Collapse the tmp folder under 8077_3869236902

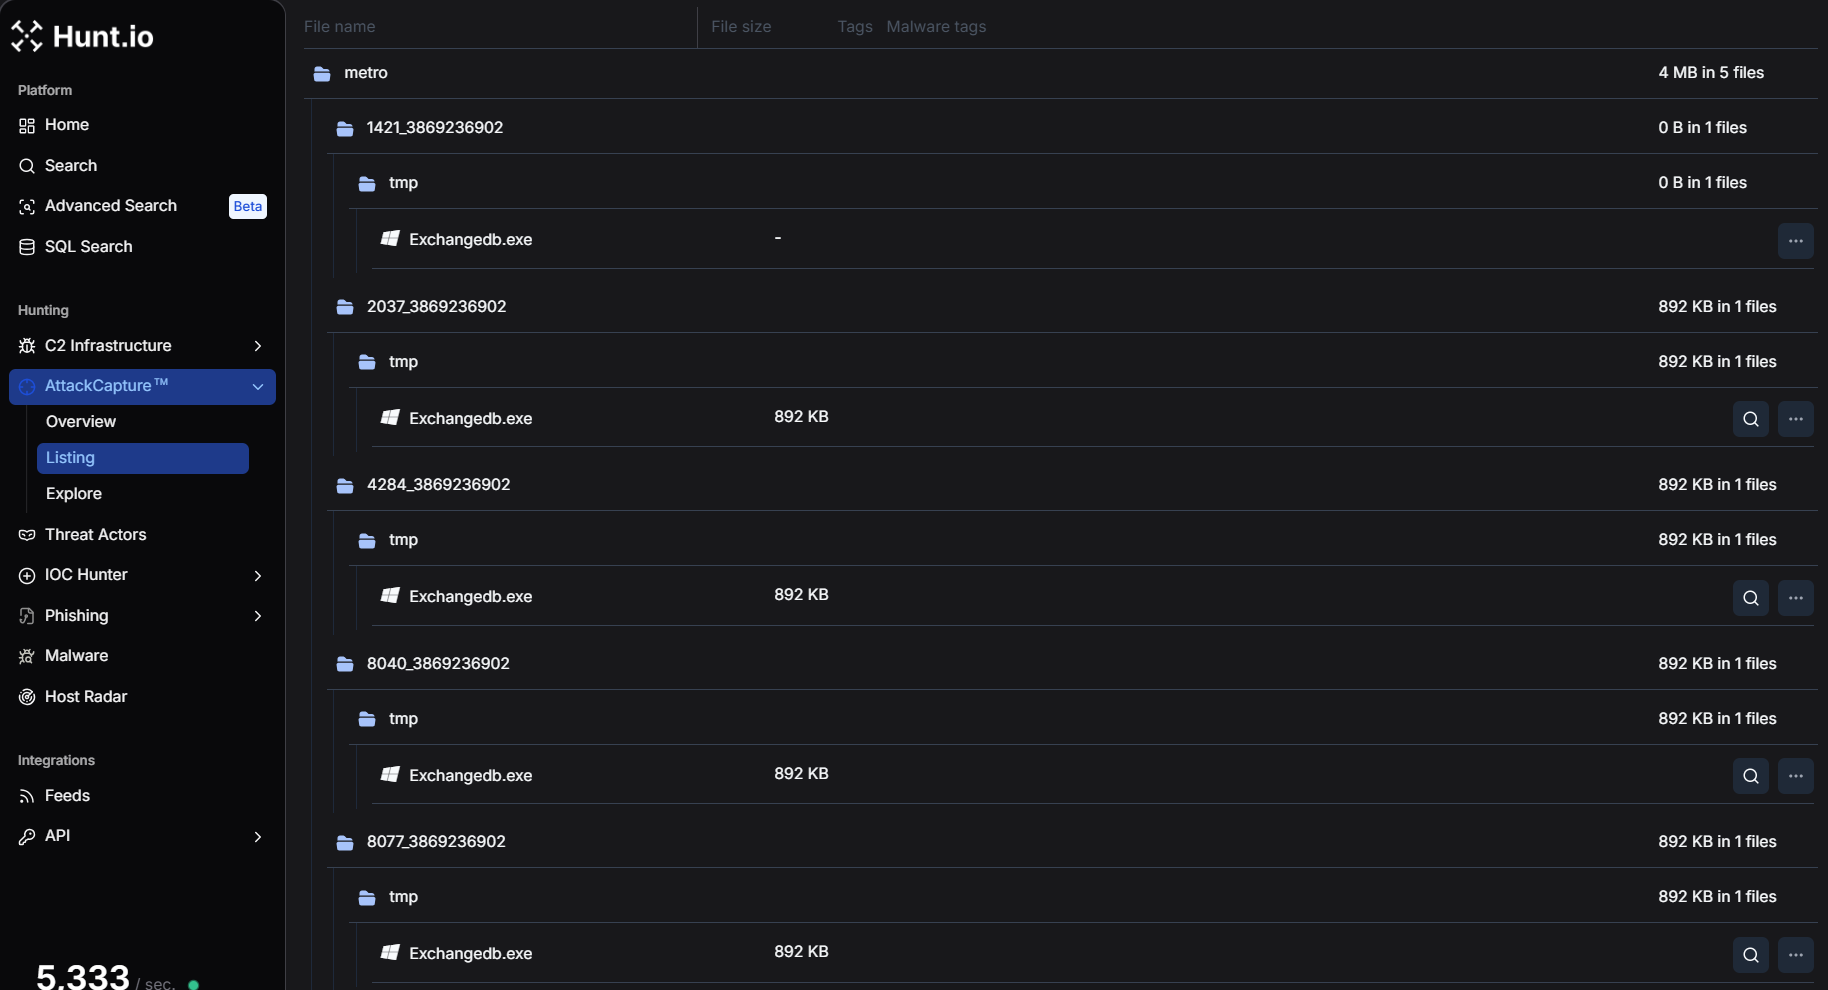pyautogui.click(x=1084, y=896)
